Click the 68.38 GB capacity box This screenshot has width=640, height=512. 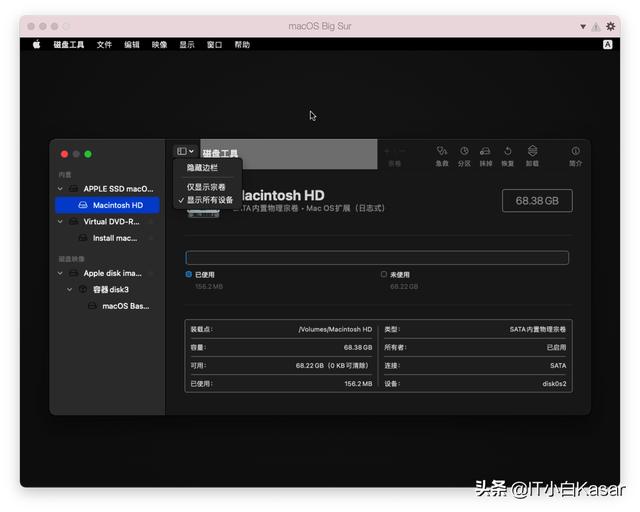[537, 200]
